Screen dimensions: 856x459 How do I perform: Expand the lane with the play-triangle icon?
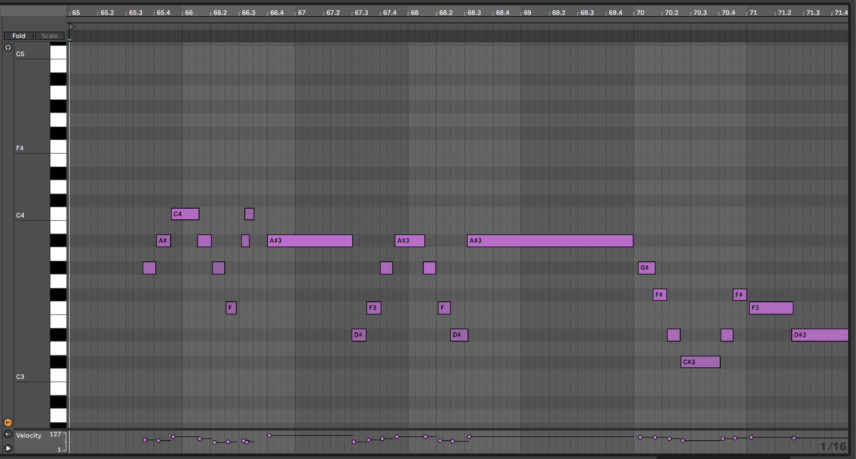tap(8, 448)
